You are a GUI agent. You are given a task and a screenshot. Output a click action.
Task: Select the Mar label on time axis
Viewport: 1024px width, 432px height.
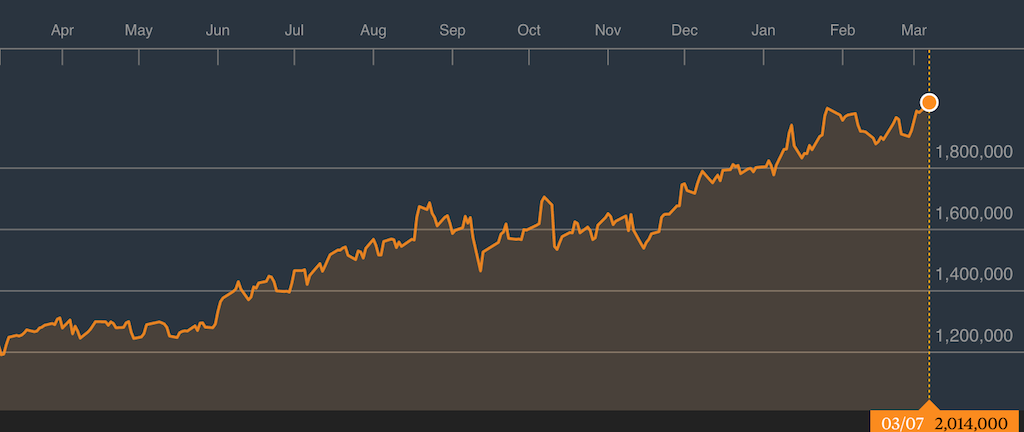tap(913, 30)
